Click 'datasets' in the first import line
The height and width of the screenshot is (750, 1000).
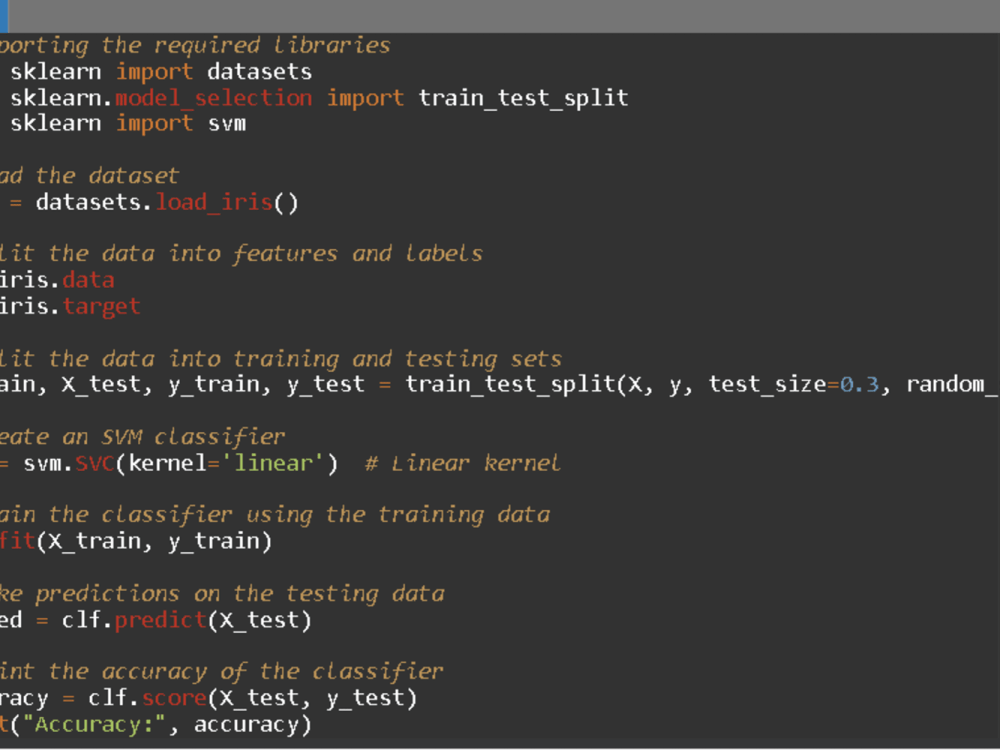(260, 71)
